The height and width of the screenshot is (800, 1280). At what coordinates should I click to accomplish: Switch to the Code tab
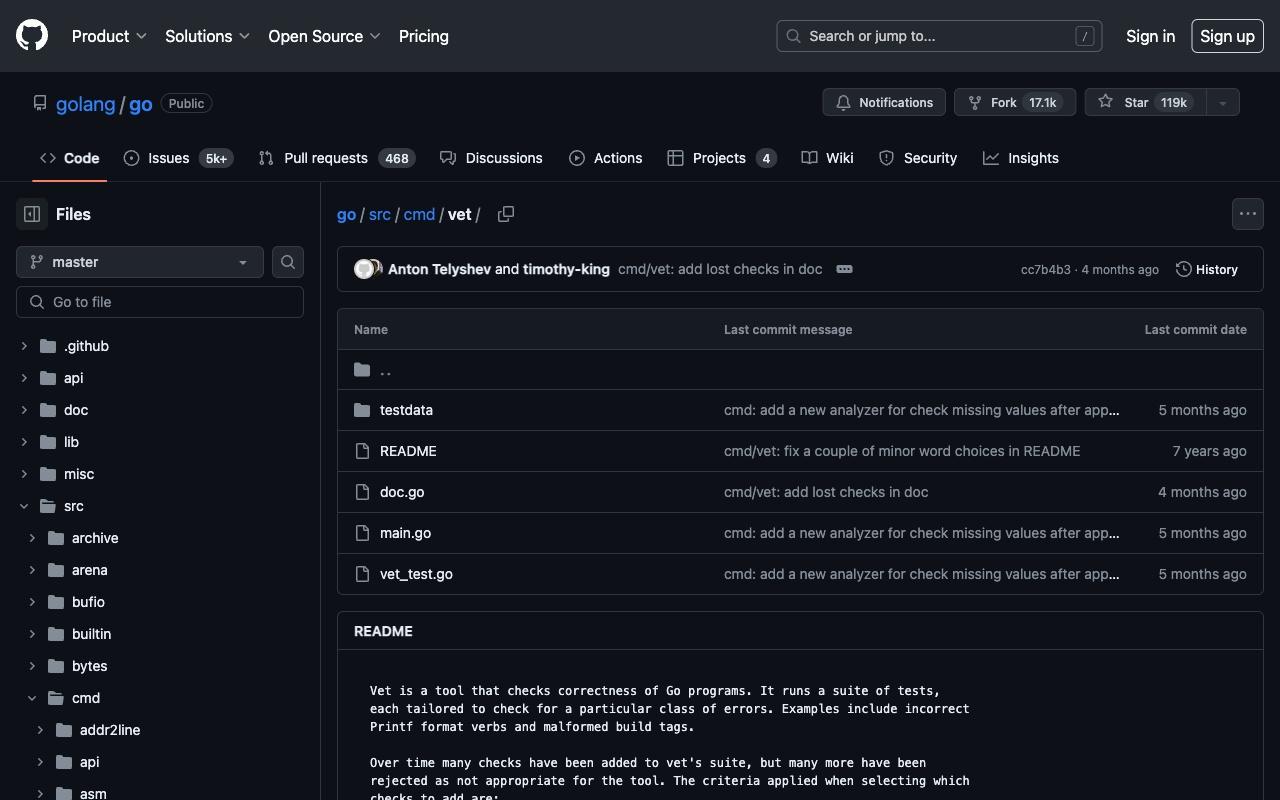click(69, 158)
